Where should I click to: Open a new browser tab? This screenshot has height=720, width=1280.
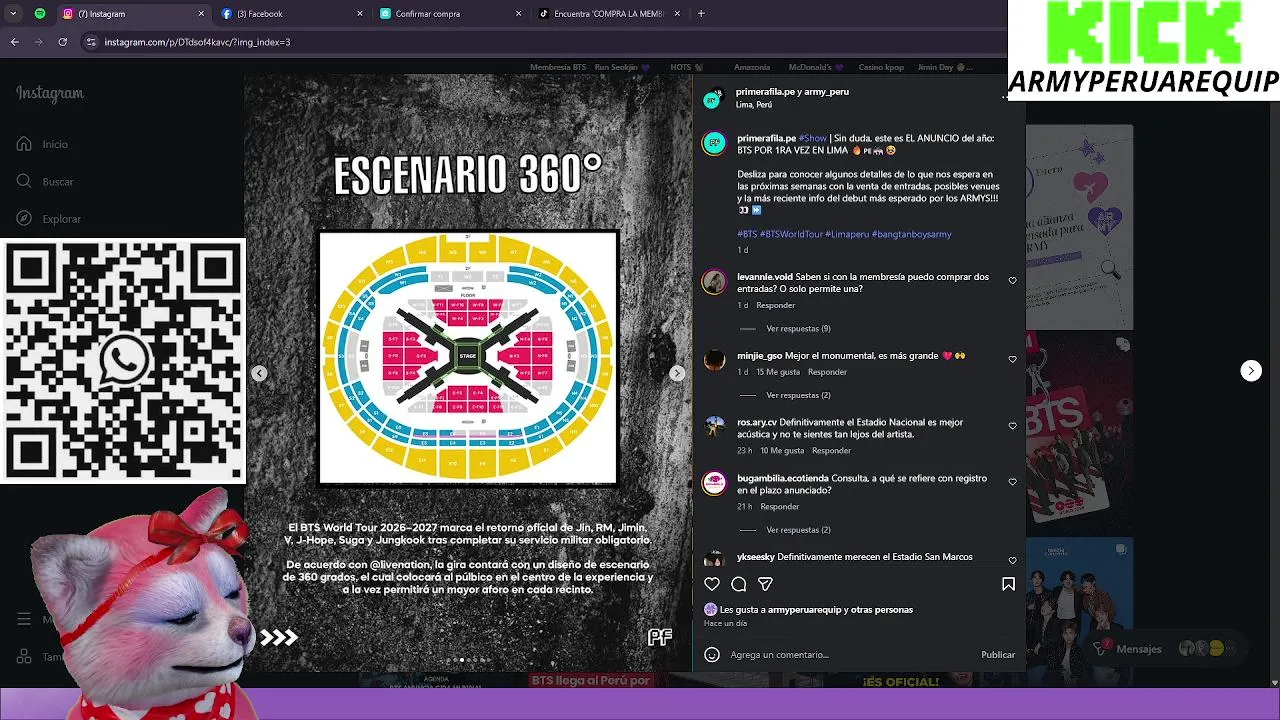(701, 14)
